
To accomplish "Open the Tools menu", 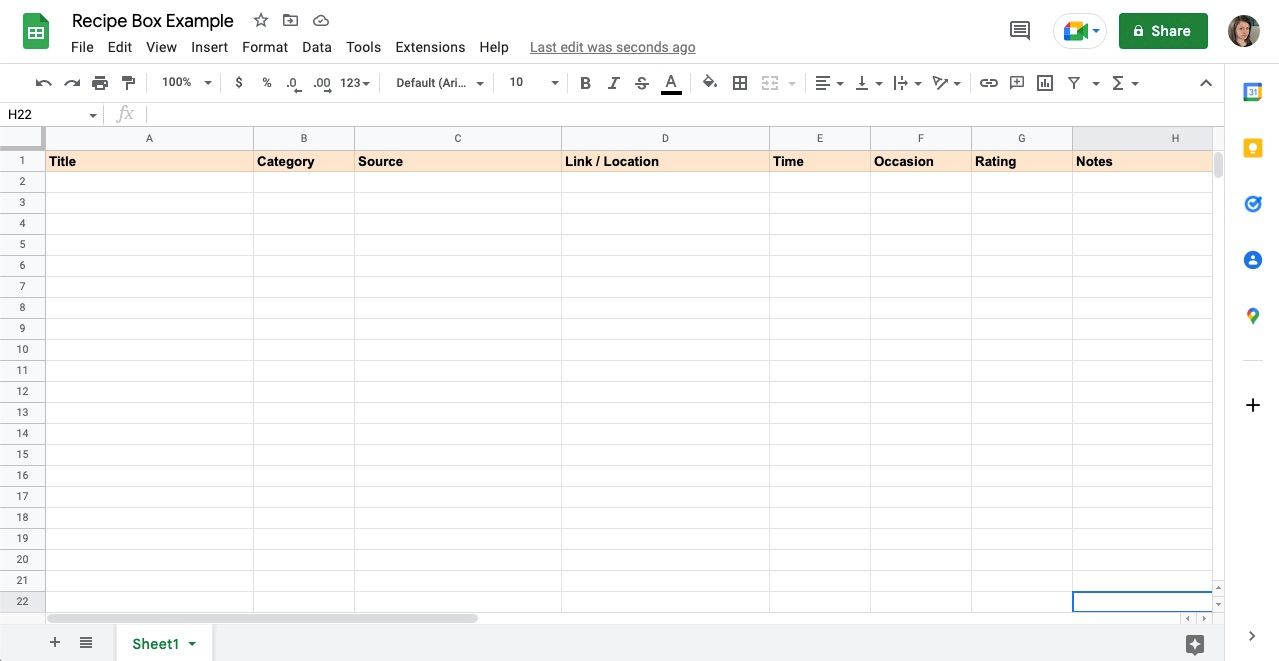I will (x=363, y=47).
